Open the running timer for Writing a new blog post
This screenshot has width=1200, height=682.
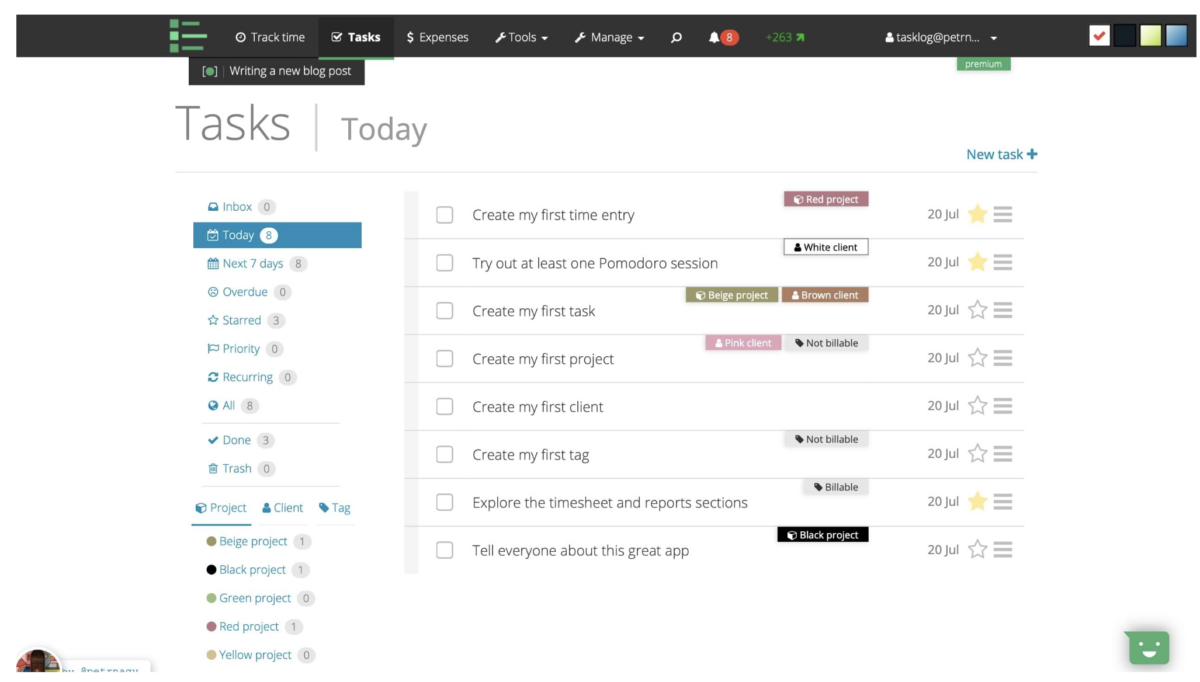click(x=276, y=71)
